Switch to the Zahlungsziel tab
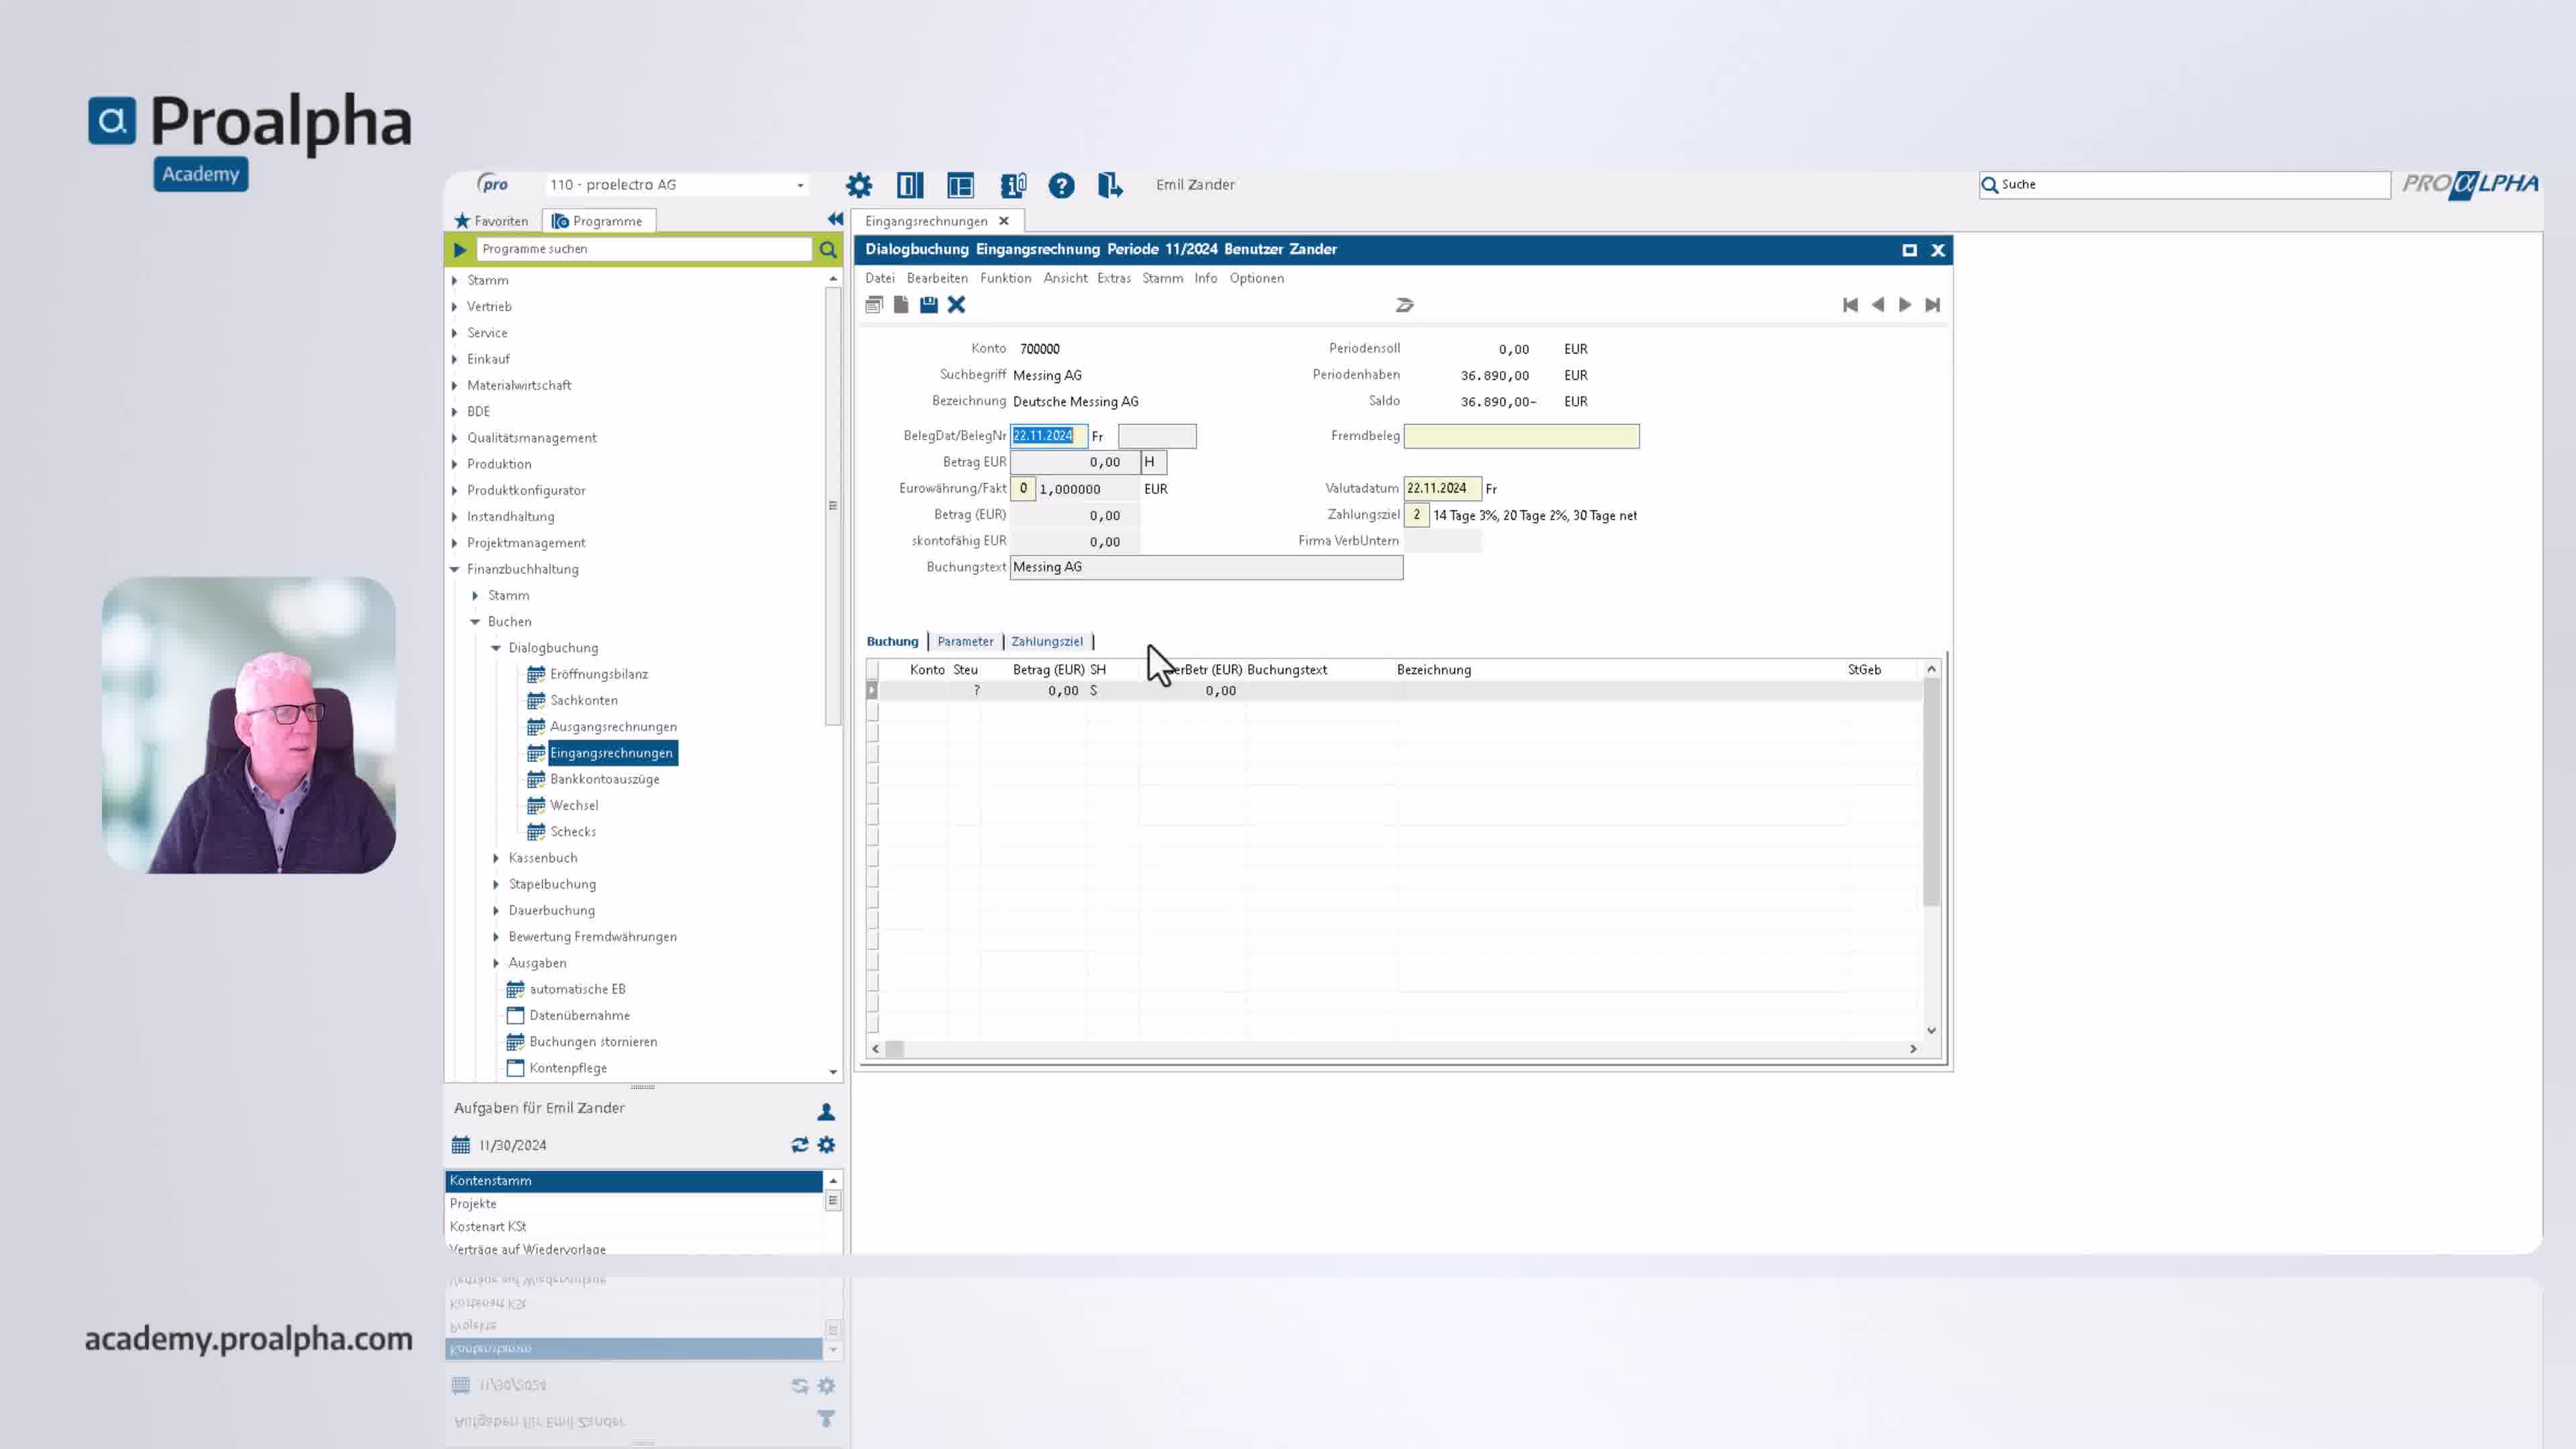Image resolution: width=2576 pixels, height=1449 pixels. pos(1047,642)
